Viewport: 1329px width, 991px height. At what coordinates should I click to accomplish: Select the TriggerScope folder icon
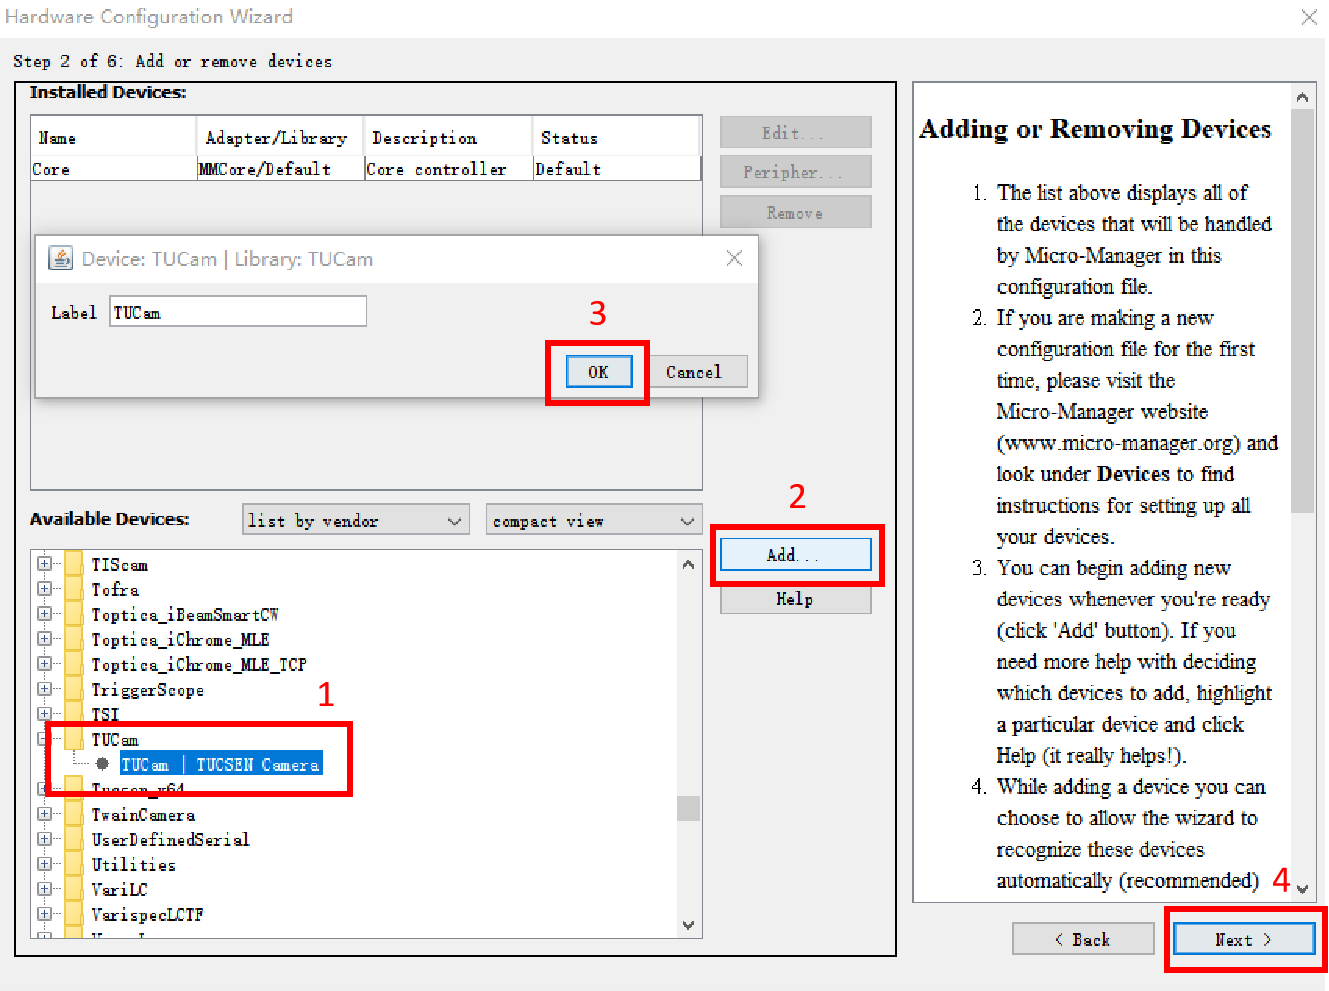pos(74,689)
